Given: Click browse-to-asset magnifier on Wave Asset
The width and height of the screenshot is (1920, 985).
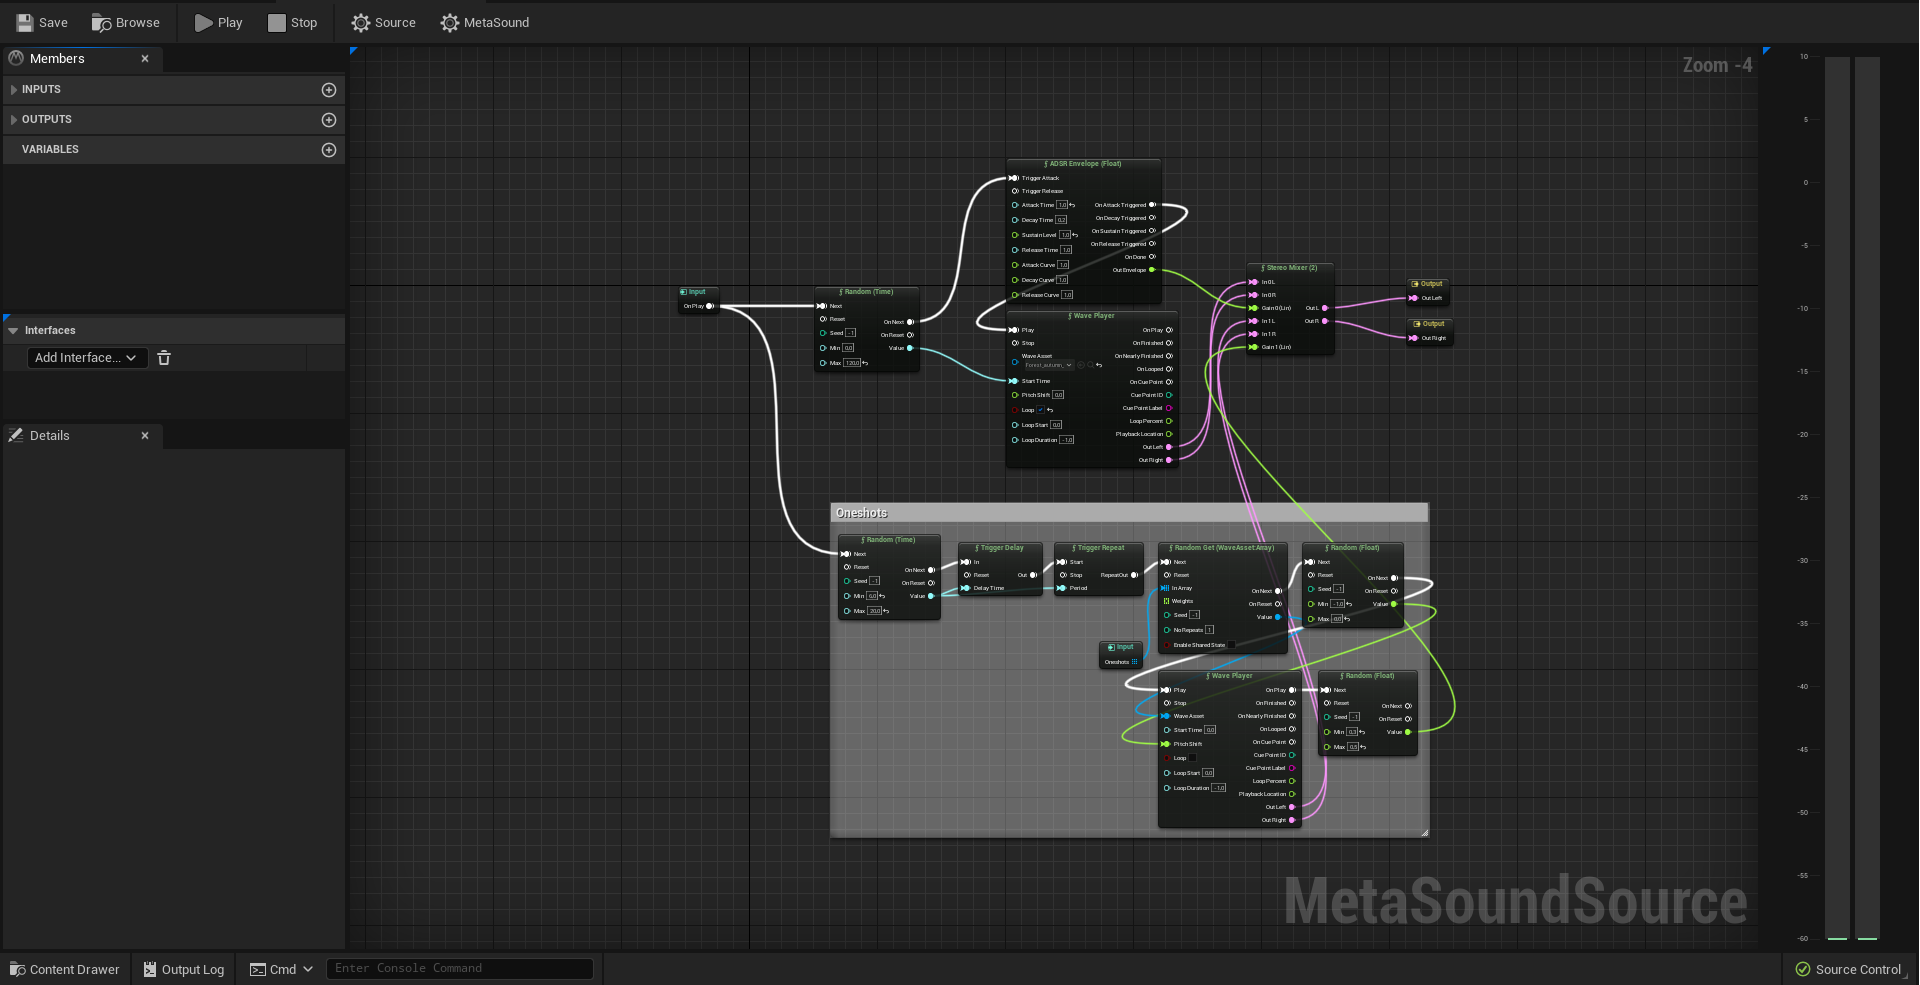Looking at the screenshot, I should tap(1090, 365).
